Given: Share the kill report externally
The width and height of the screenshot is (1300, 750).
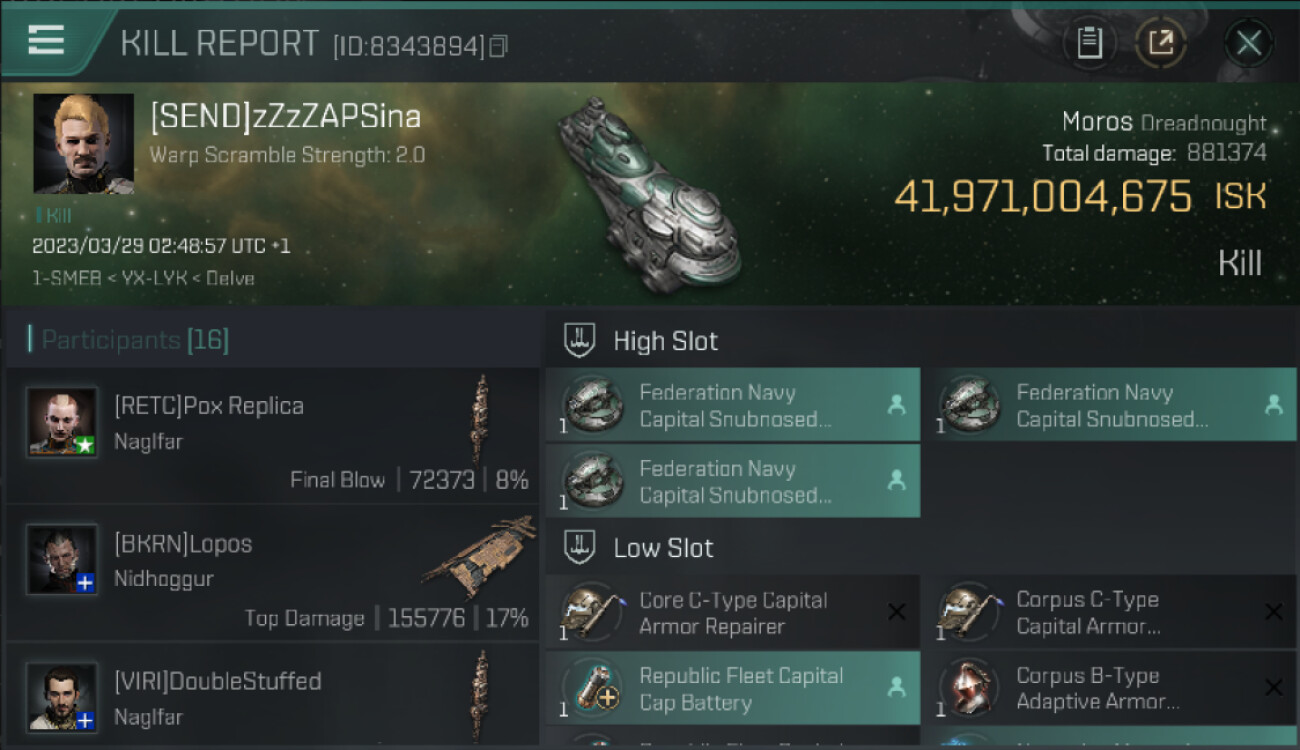Looking at the screenshot, I should [x=1160, y=43].
